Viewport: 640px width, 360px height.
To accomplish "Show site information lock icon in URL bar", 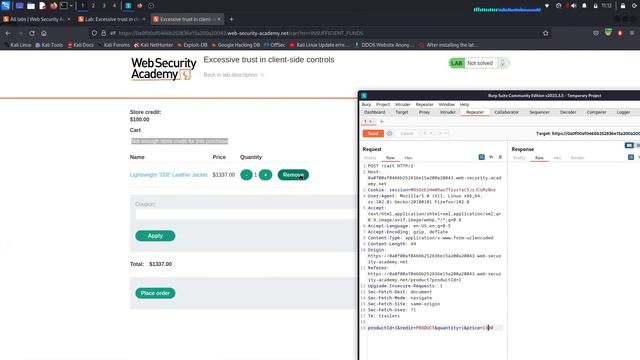I will [103, 33].
